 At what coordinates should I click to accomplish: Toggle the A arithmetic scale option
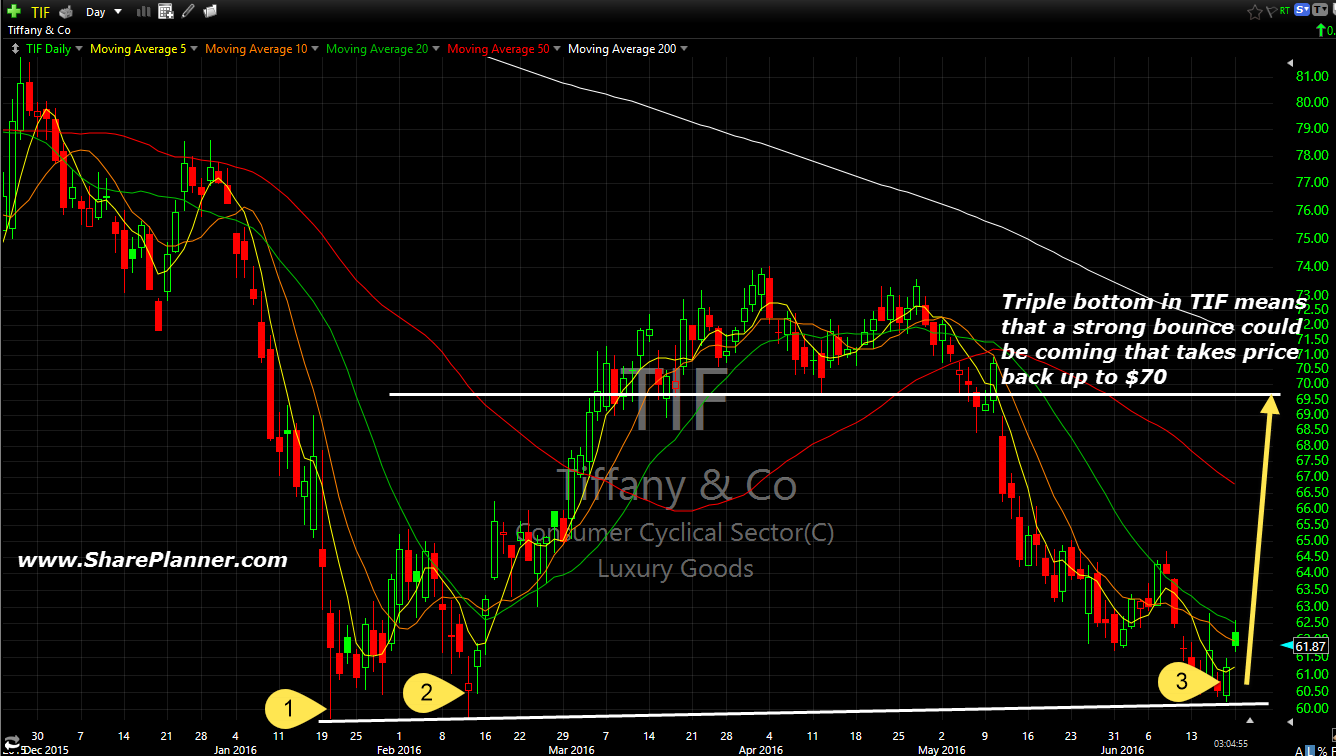click(x=1298, y=749)
